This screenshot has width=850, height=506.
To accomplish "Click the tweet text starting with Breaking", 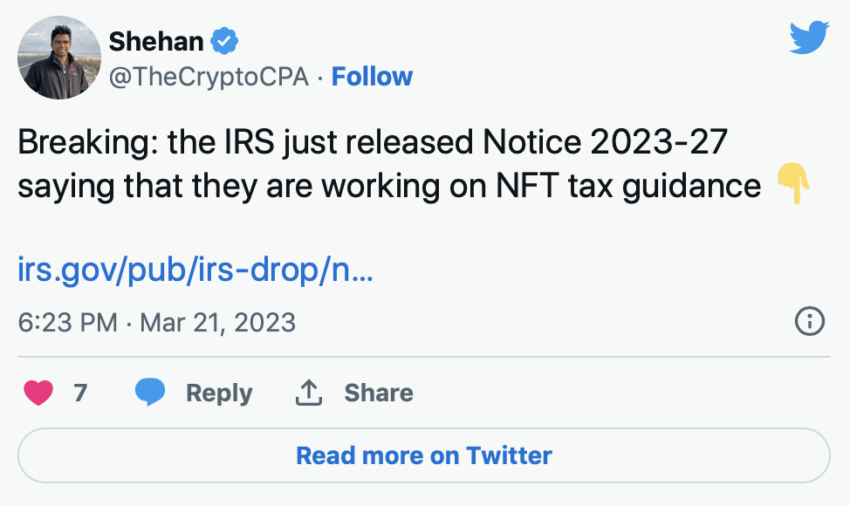I will tap(370, 143).
